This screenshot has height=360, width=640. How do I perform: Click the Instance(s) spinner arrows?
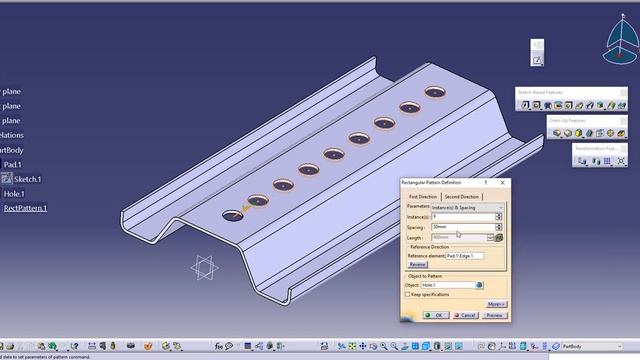[498, 217]
